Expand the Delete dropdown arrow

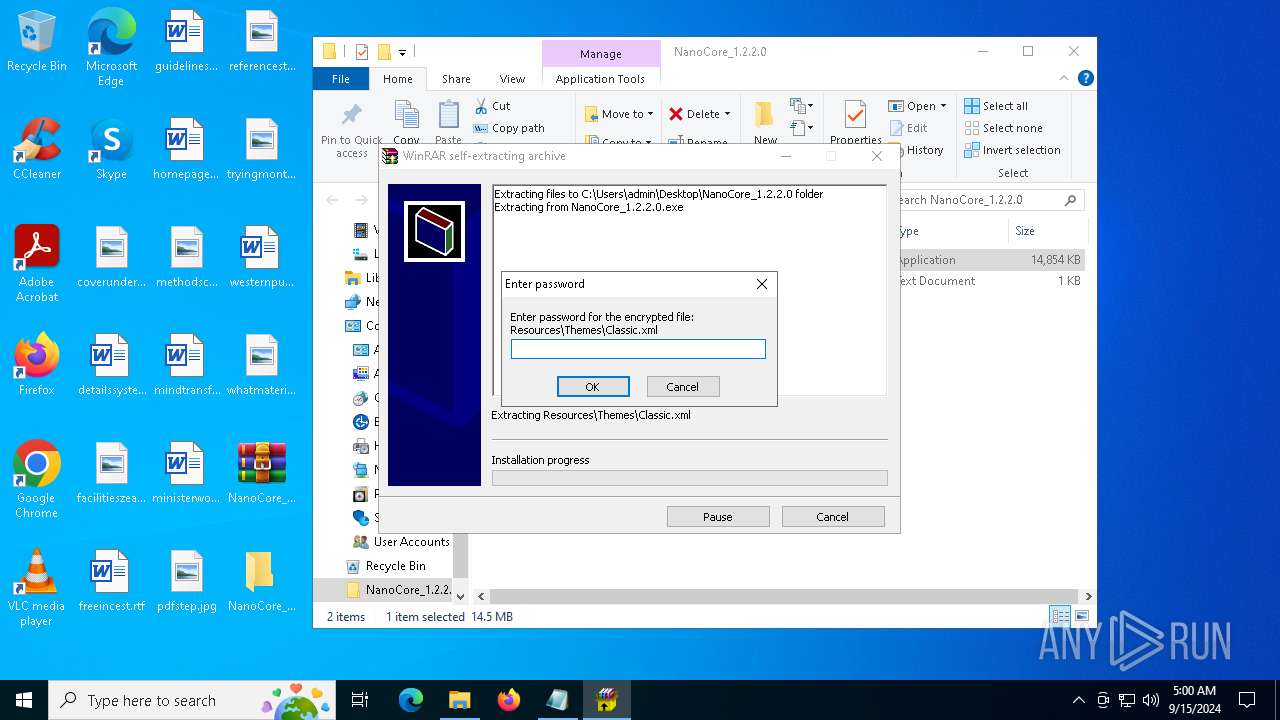tap(727, 114)
